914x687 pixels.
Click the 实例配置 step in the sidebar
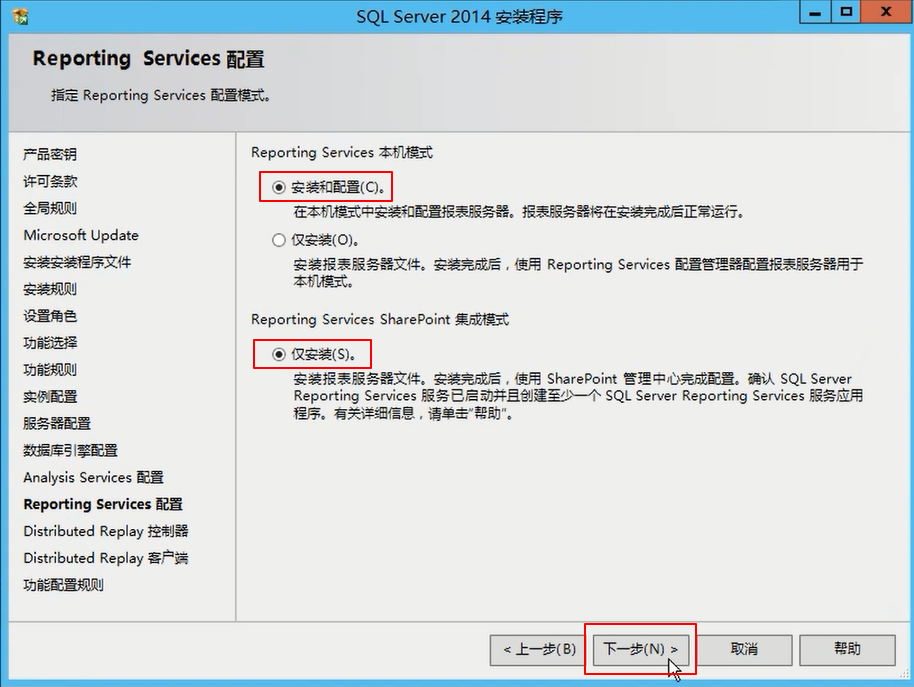tap(50, 397)
